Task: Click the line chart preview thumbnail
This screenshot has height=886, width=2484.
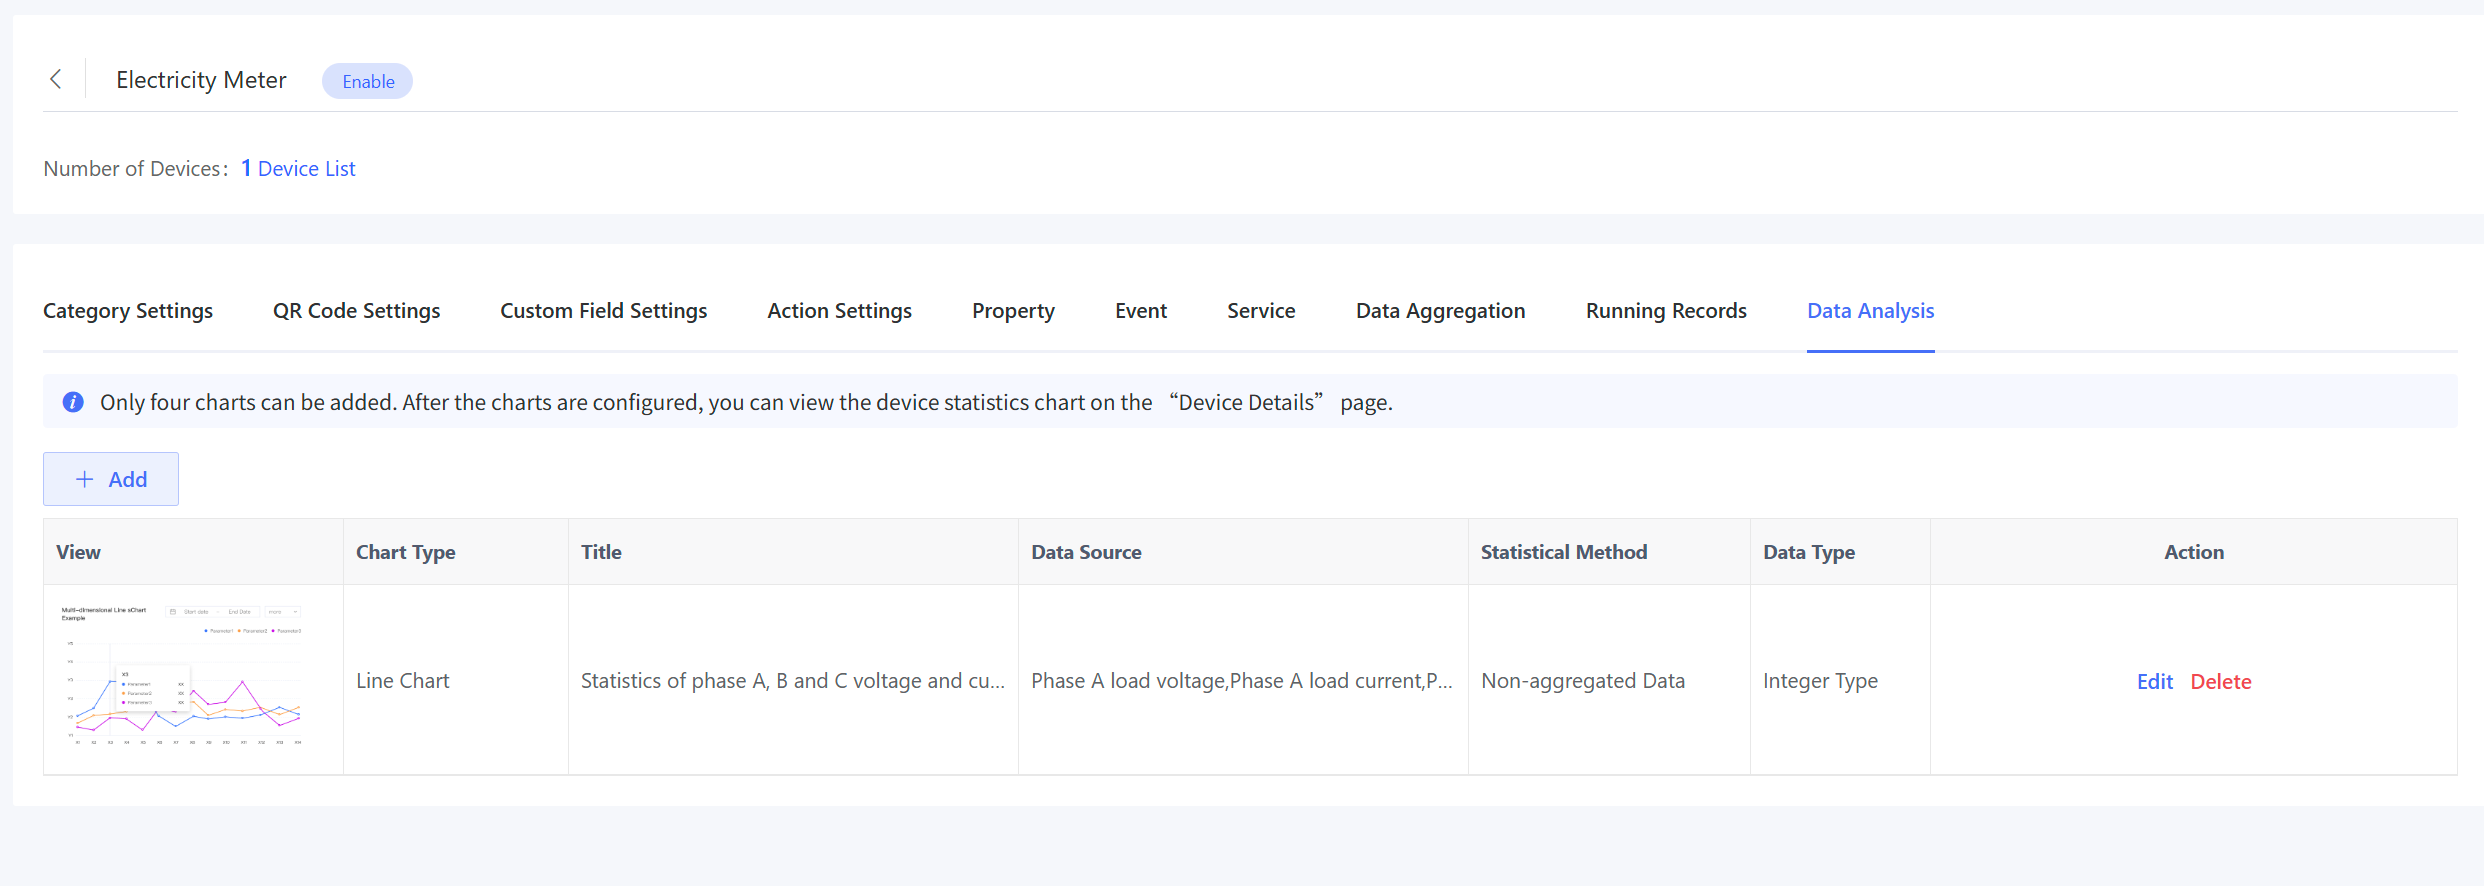Action: 183,676
